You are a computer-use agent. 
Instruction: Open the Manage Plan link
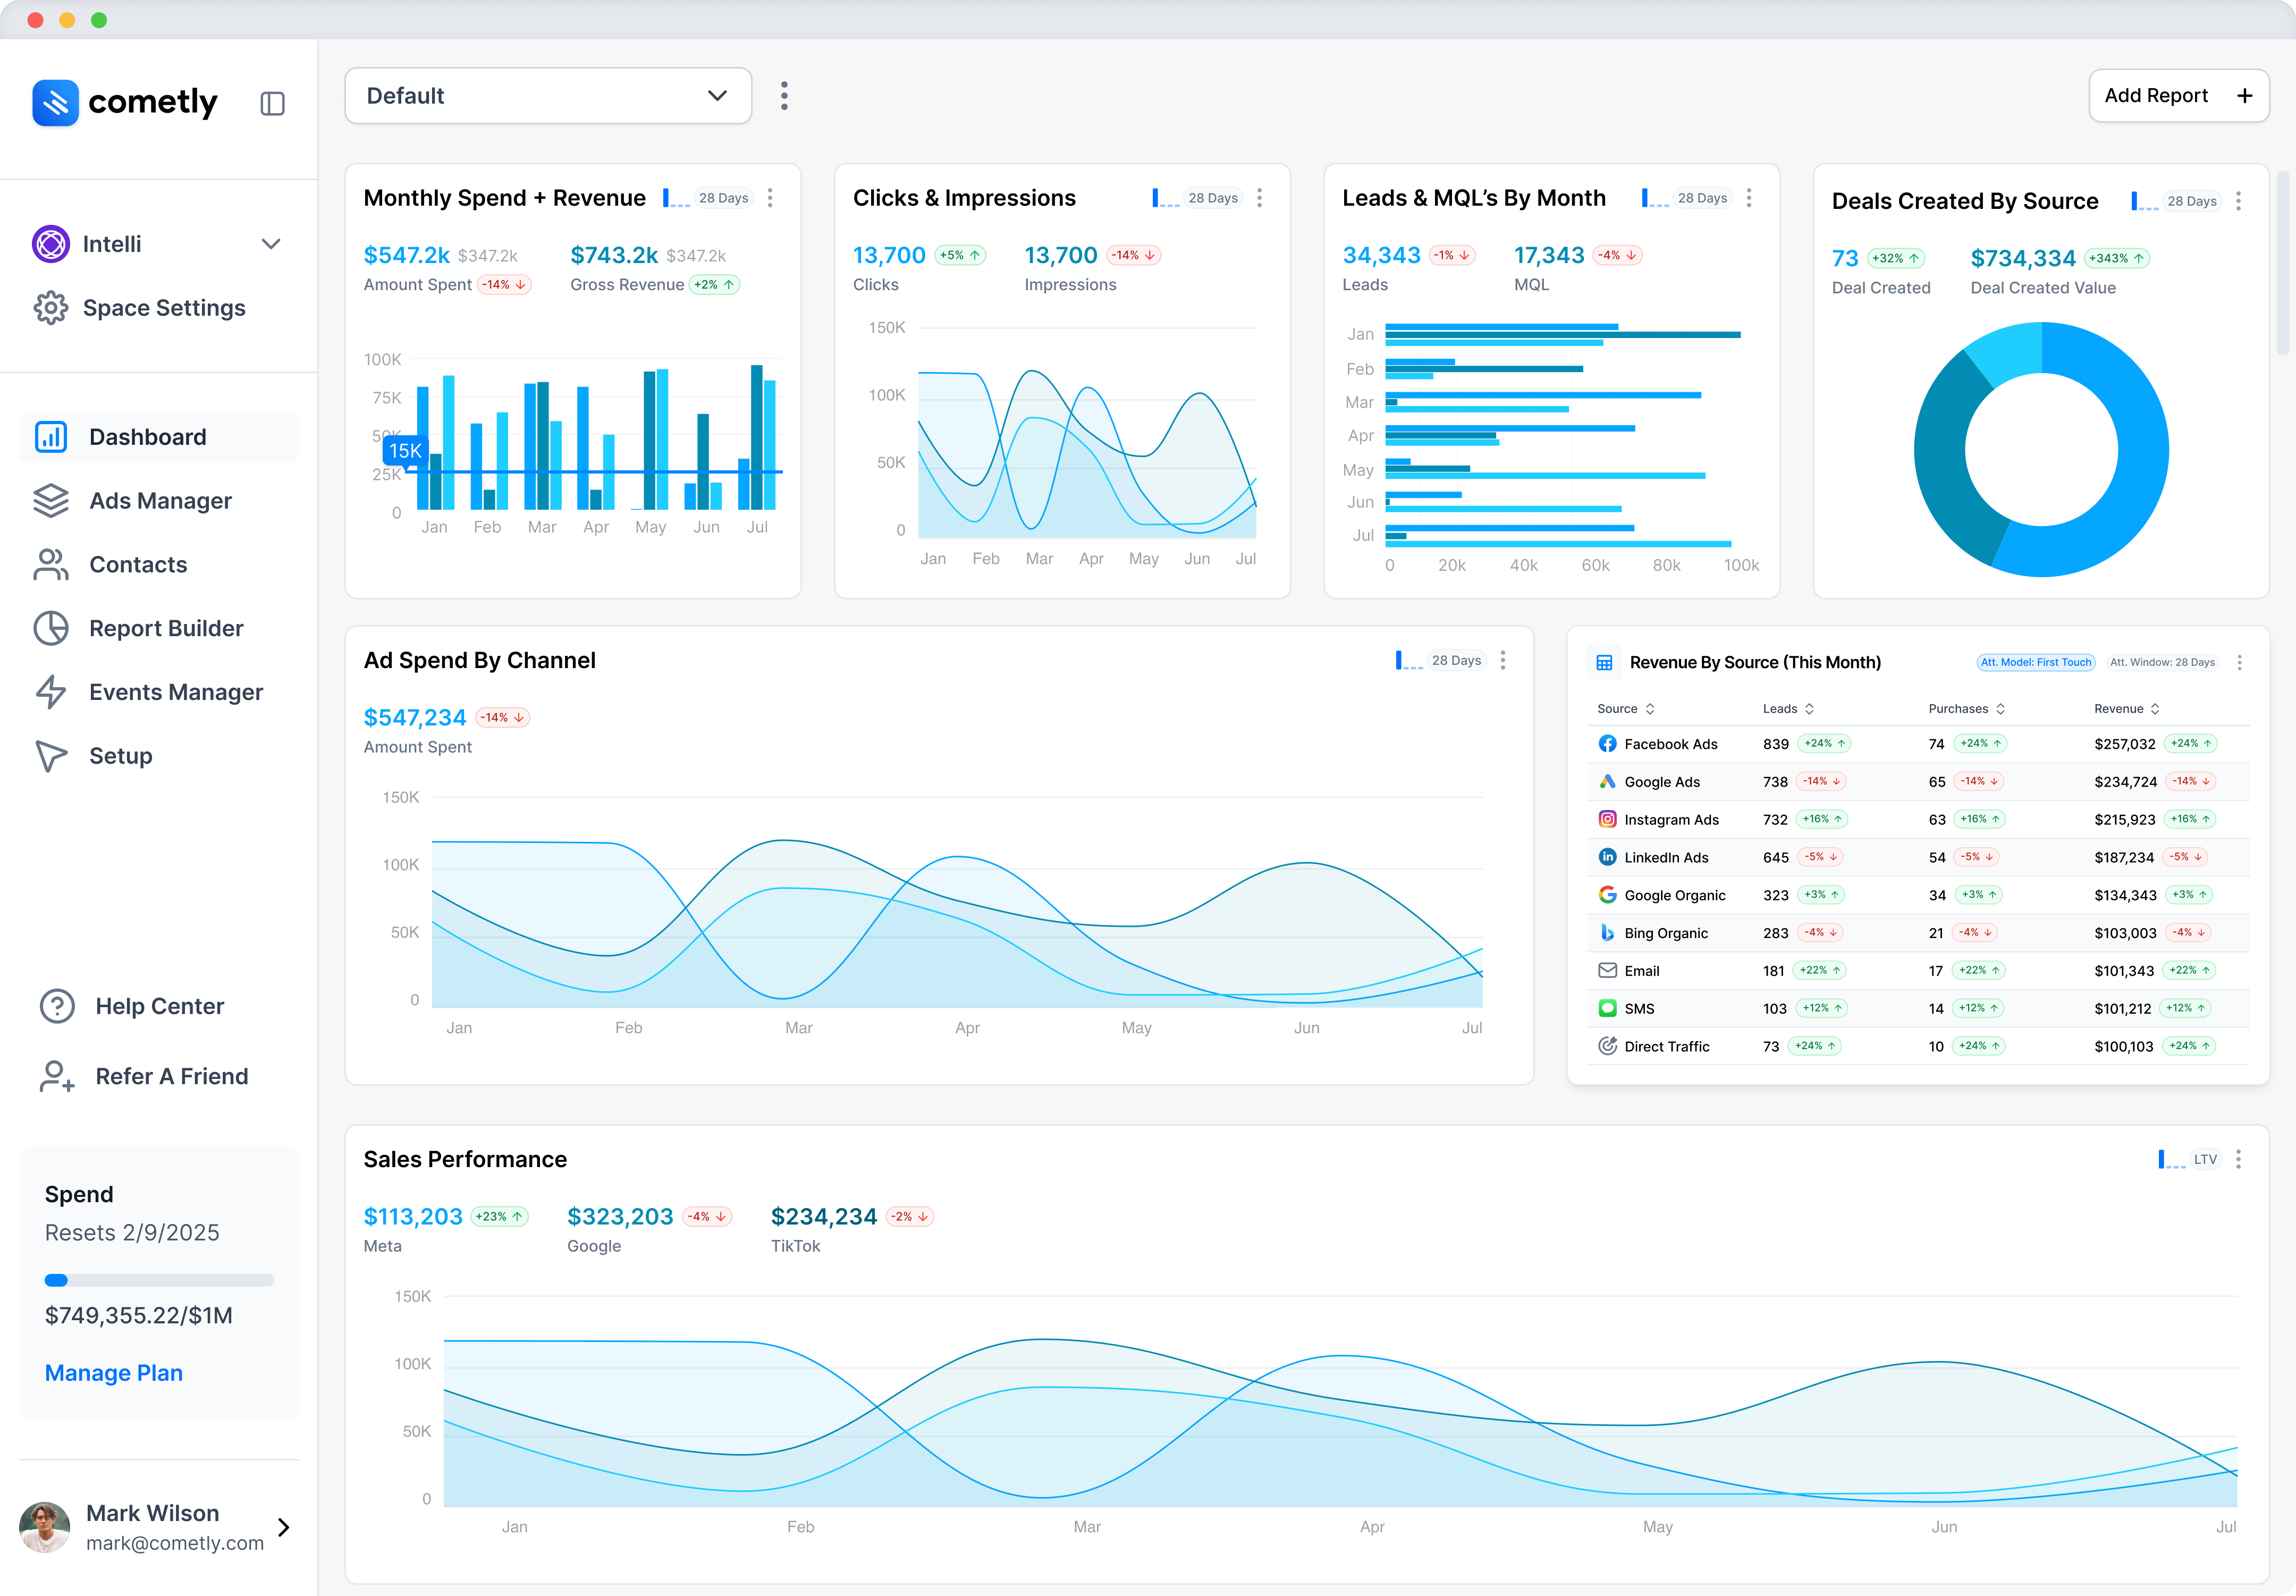113,1373
